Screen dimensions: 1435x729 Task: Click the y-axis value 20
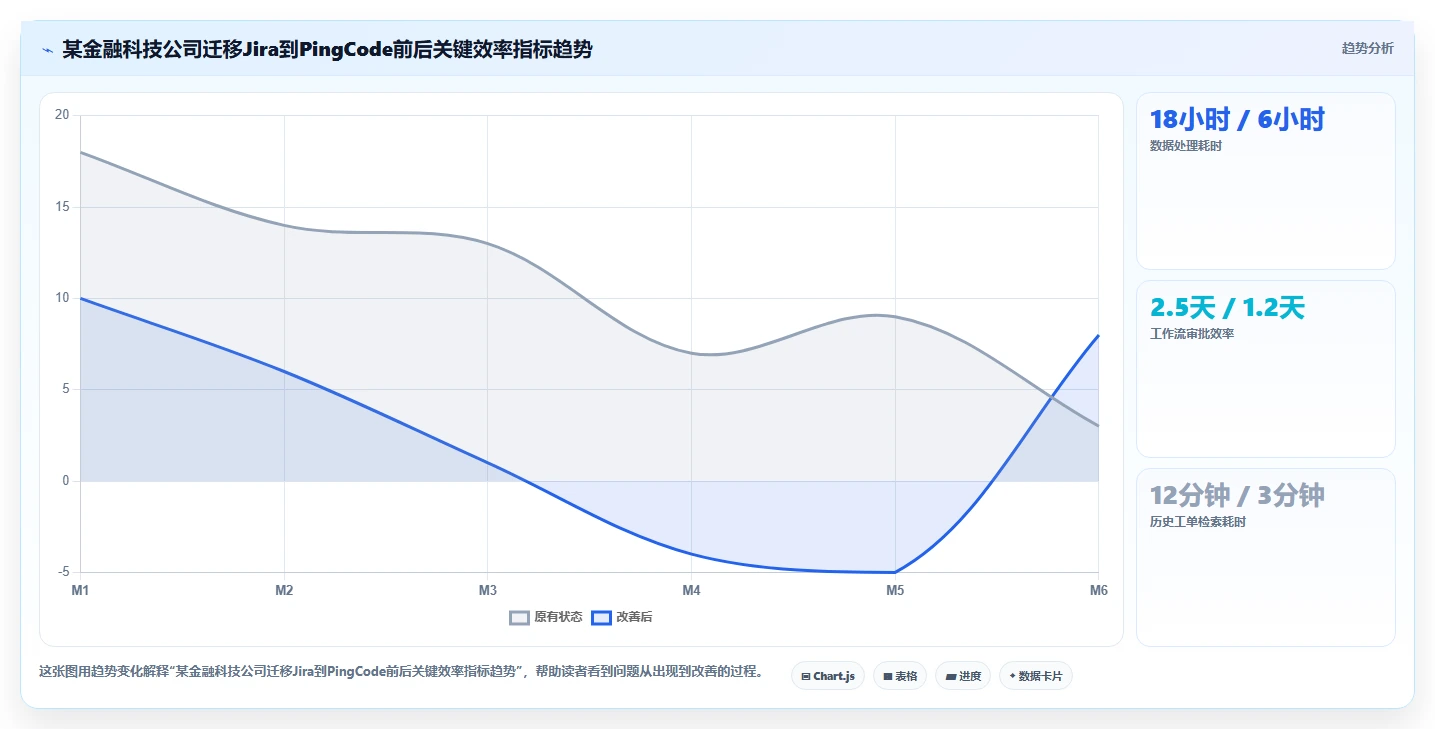(x=62, y=115)
